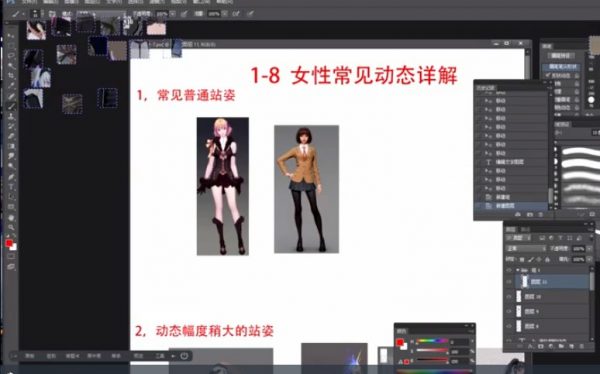Select the Gradient tool
600x374 pixels.
tap(11, 146)
